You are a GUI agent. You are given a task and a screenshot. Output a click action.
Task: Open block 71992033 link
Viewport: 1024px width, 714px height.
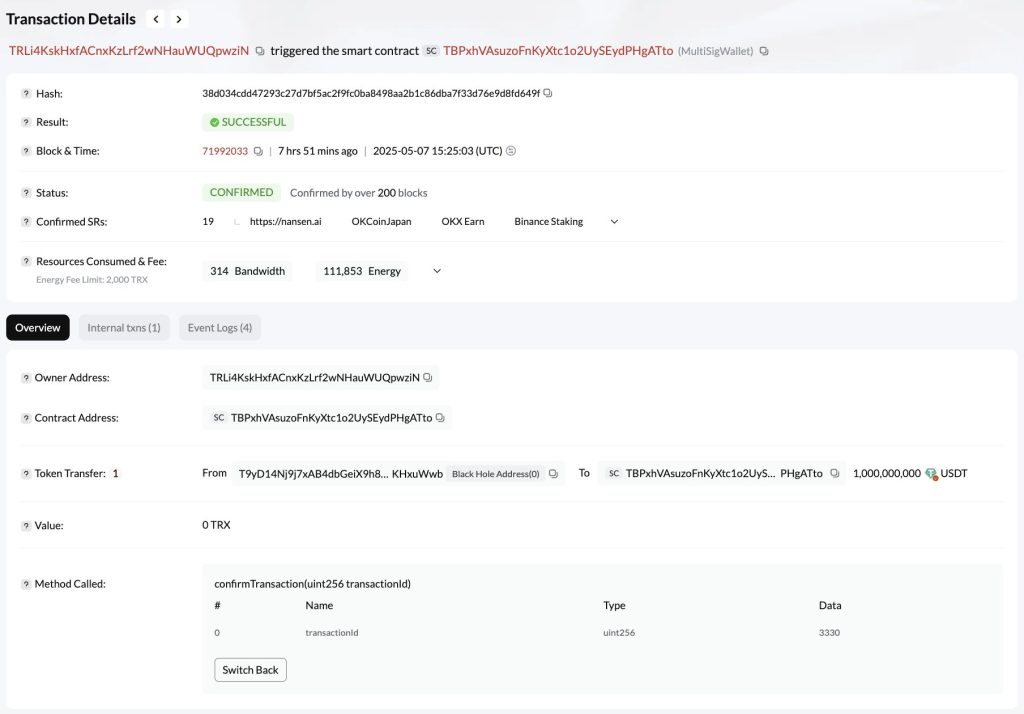[225, 151]
